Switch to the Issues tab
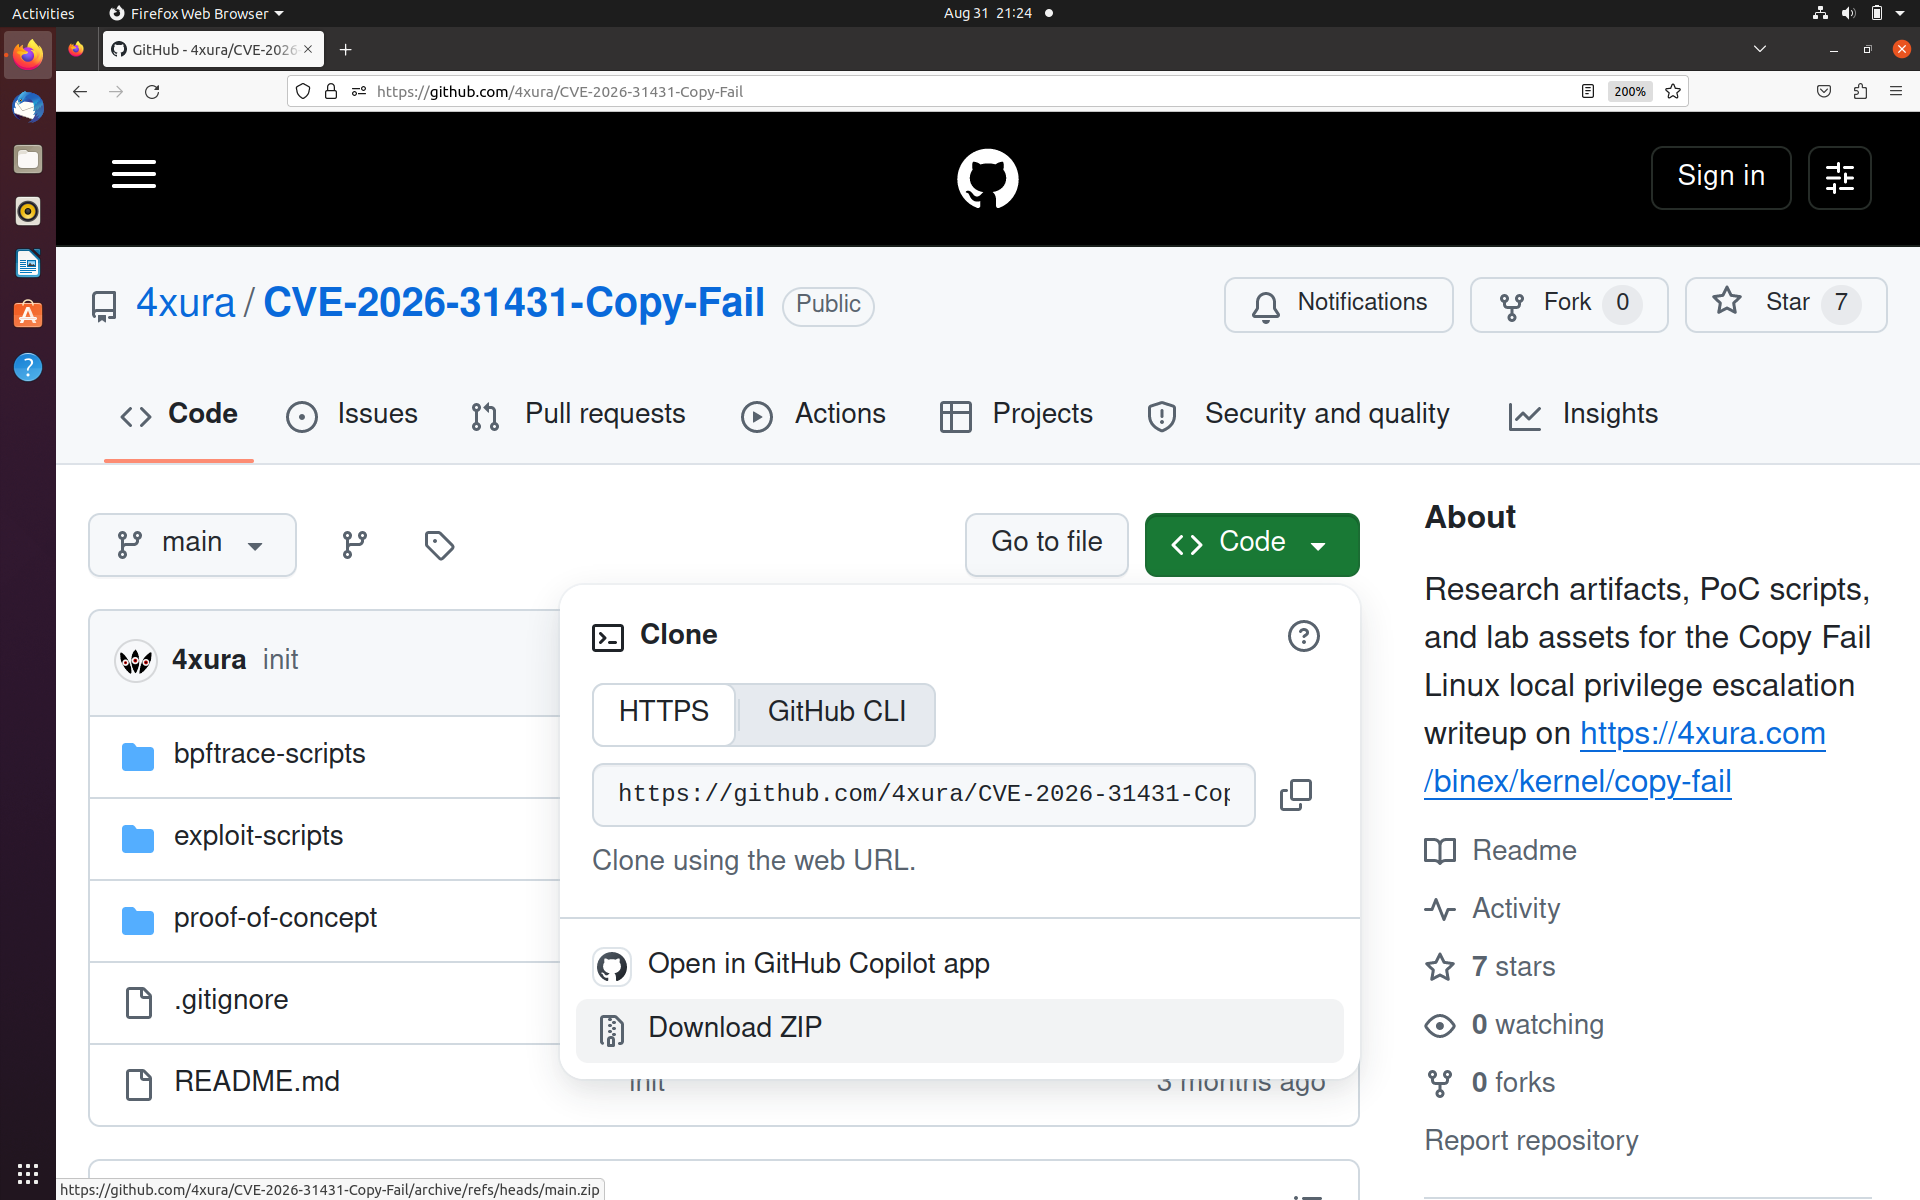This screenshot has width=1920, height=1200. coord(352,415)
